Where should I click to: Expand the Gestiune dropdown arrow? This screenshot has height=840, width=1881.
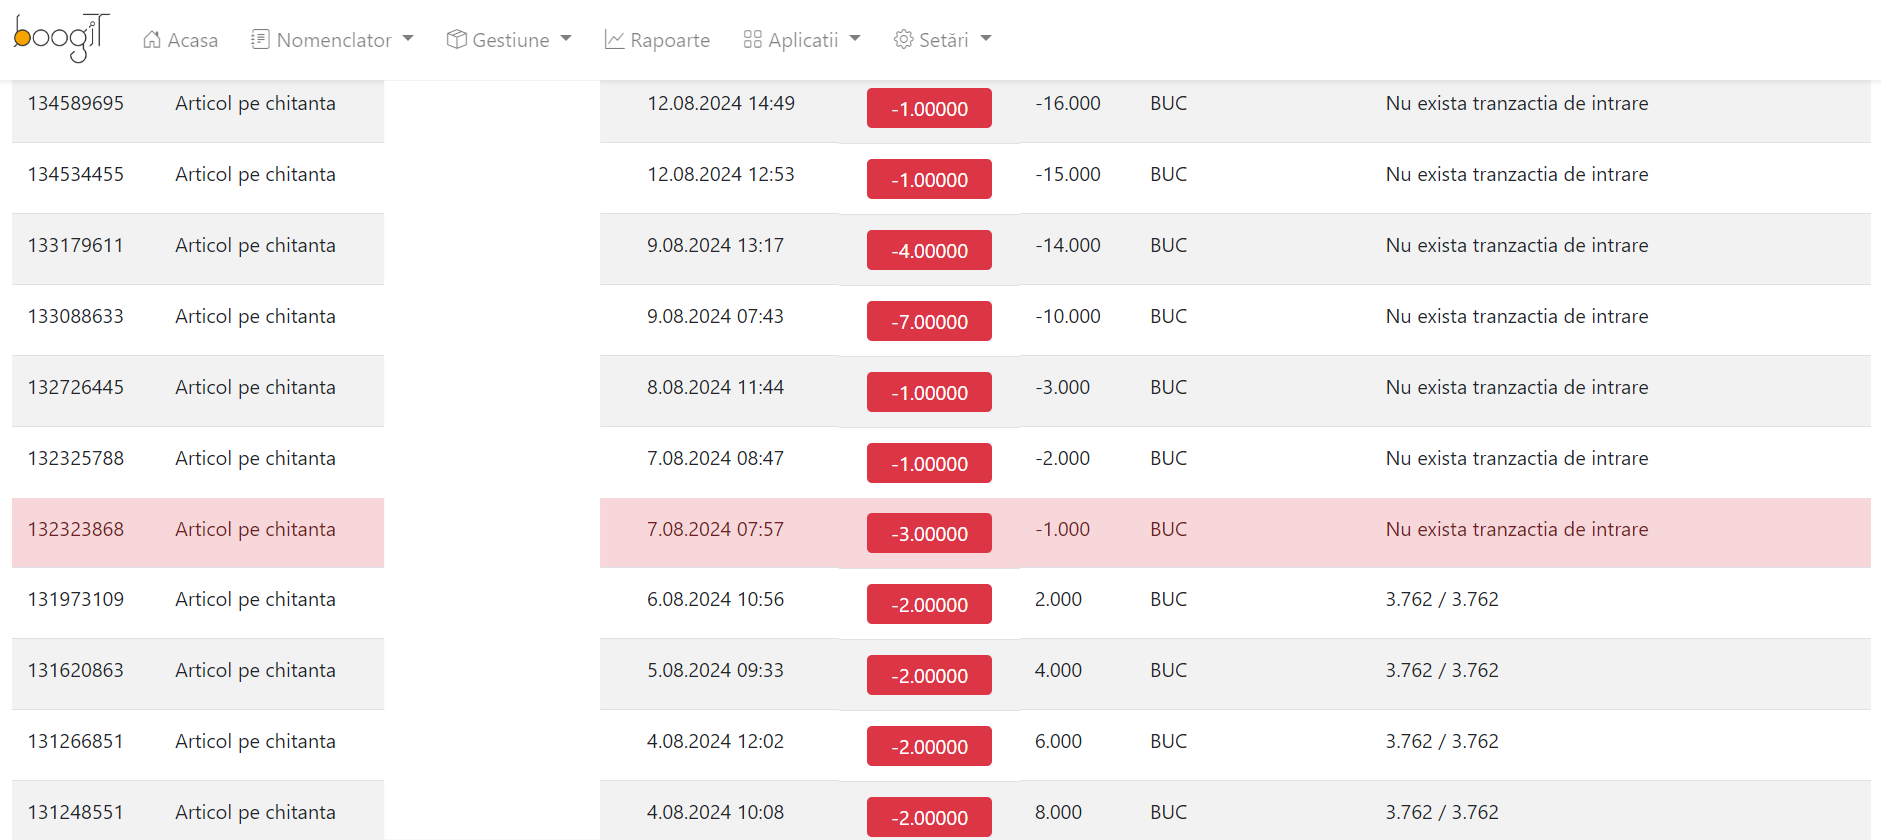(566, 39)
